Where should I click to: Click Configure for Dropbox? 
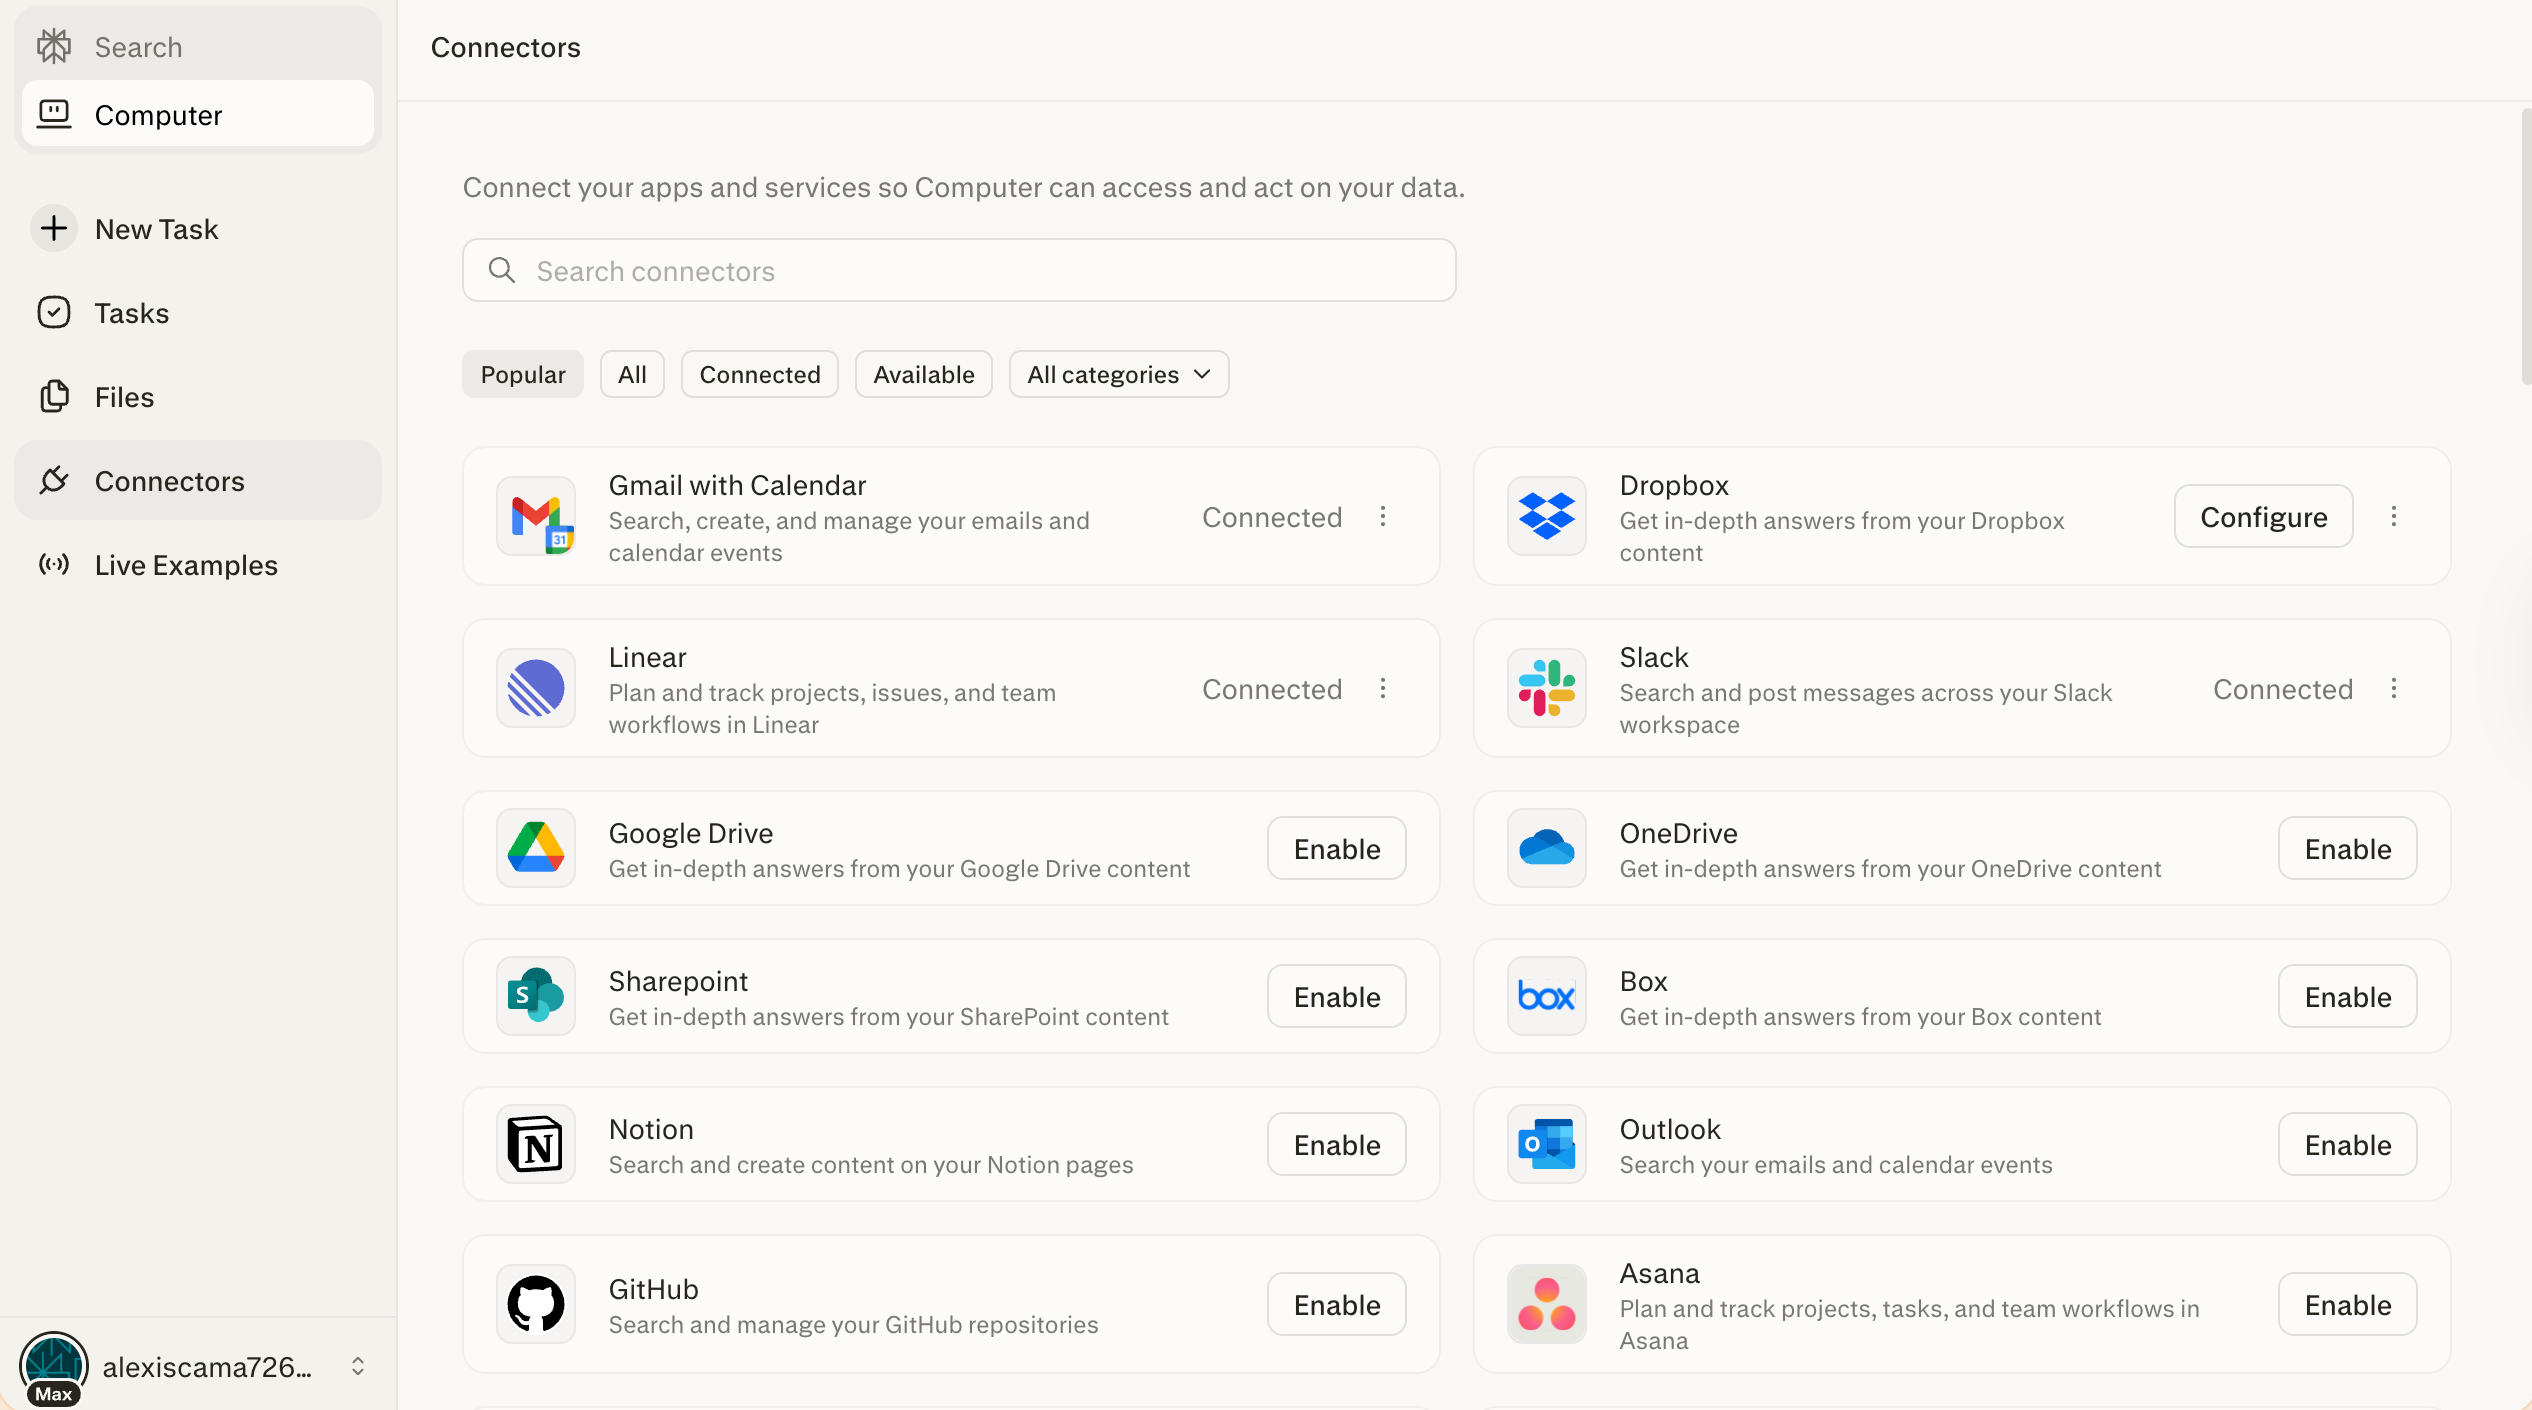pyautogui.click(x=2263, y=516)
